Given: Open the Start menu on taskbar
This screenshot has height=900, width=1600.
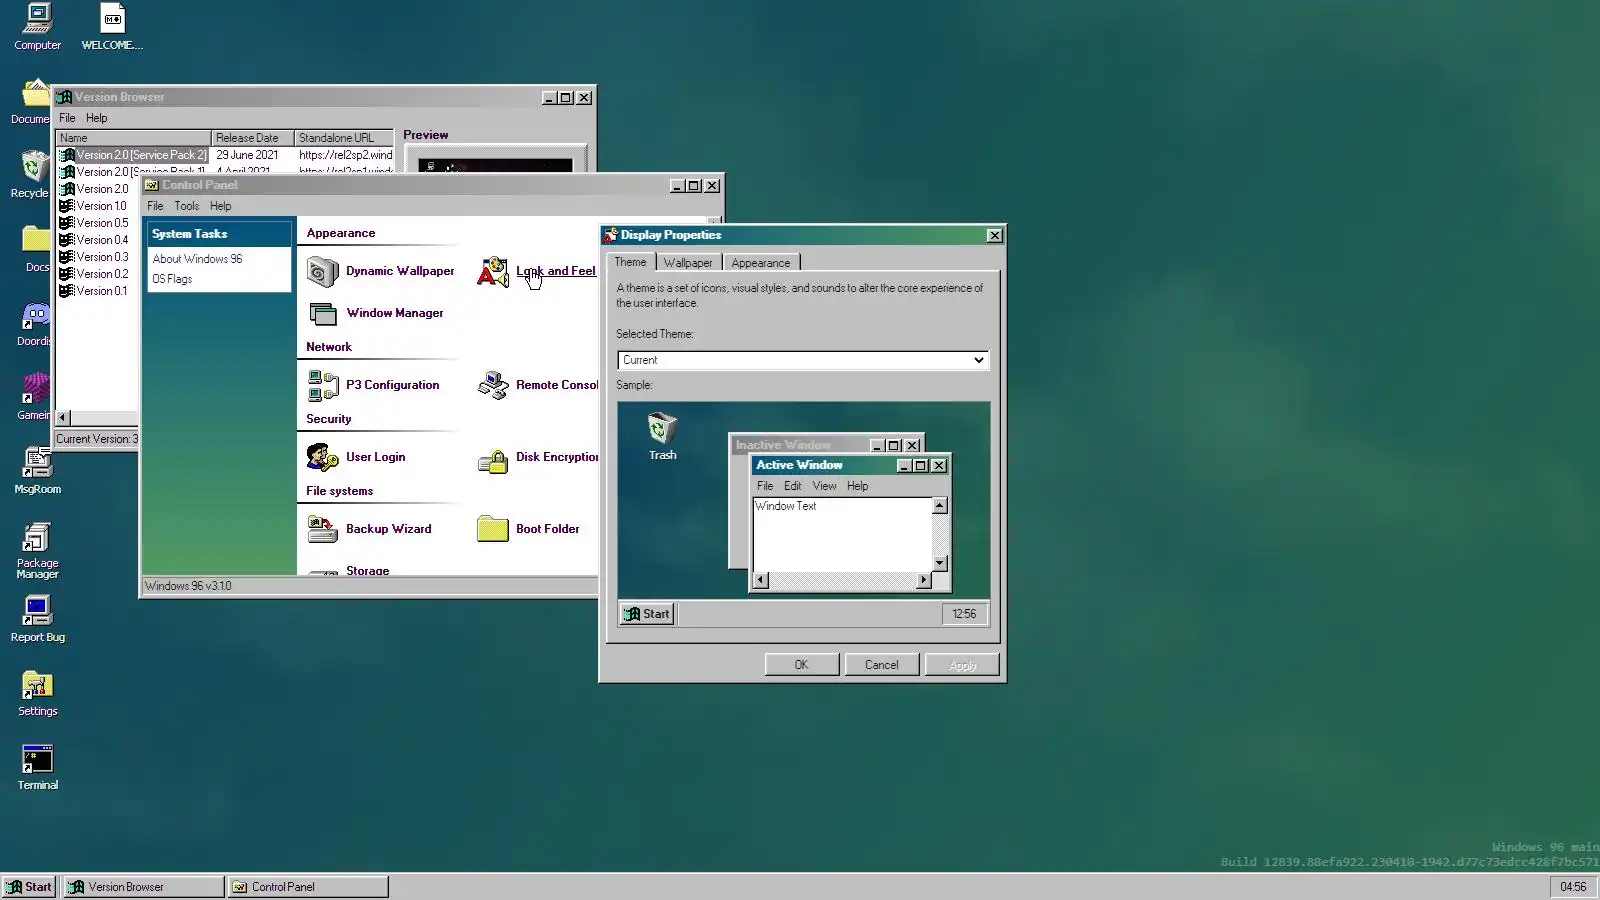Looking at the screenshot, I should [30, 887].
